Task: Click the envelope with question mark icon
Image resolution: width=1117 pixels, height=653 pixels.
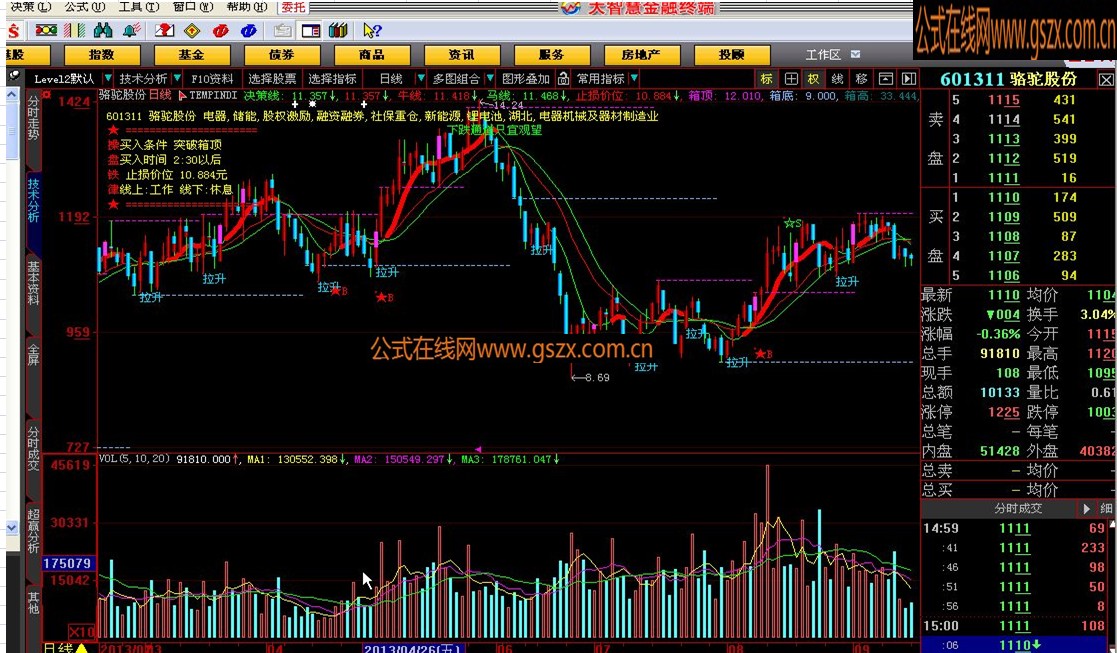Action: point(165,31)
